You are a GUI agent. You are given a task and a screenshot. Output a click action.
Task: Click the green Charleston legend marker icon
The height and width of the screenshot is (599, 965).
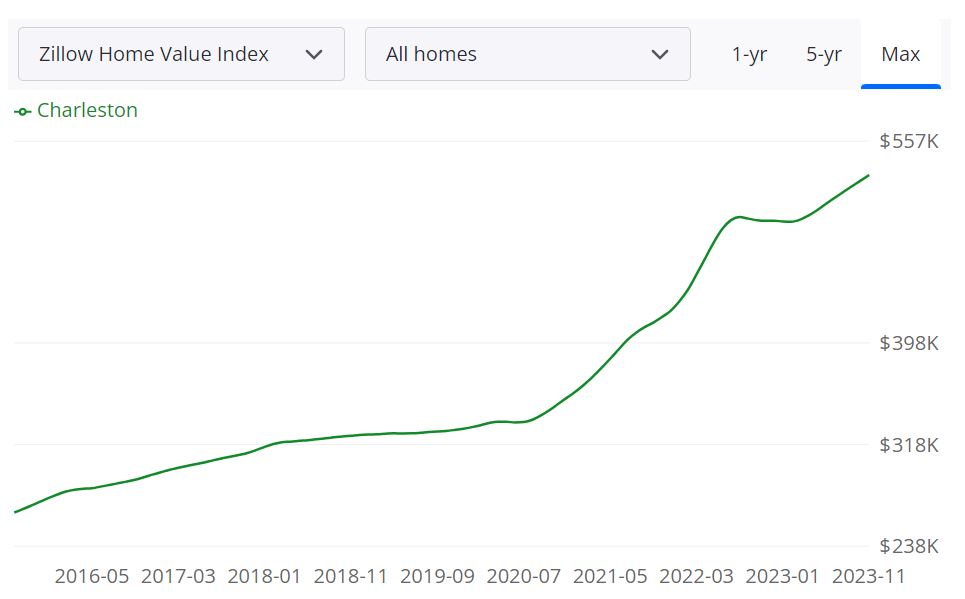23,111
